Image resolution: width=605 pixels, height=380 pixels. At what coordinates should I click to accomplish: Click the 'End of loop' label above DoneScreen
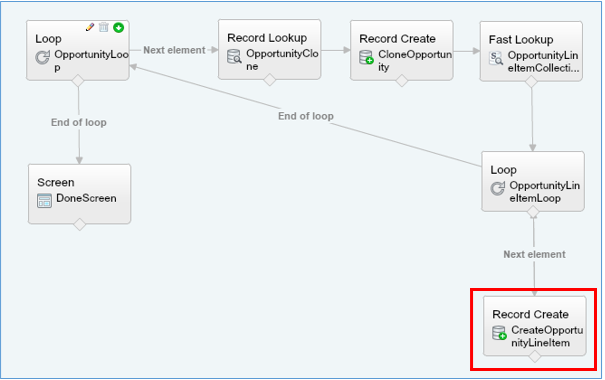[x=79, y=122]
